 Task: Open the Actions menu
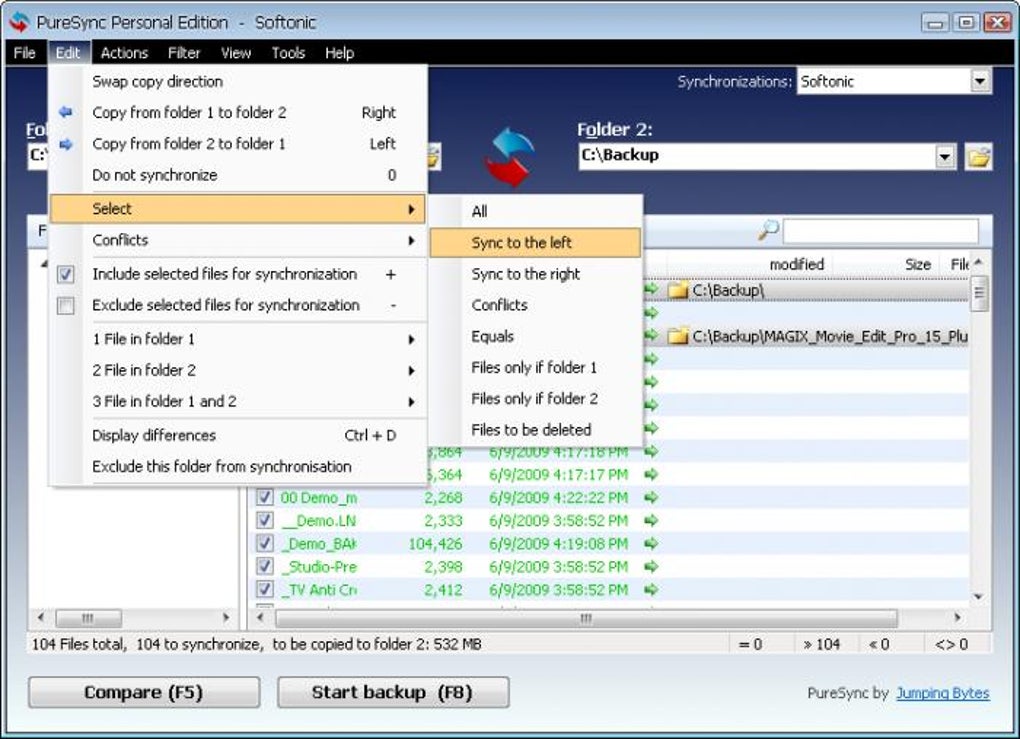(124, 53)
